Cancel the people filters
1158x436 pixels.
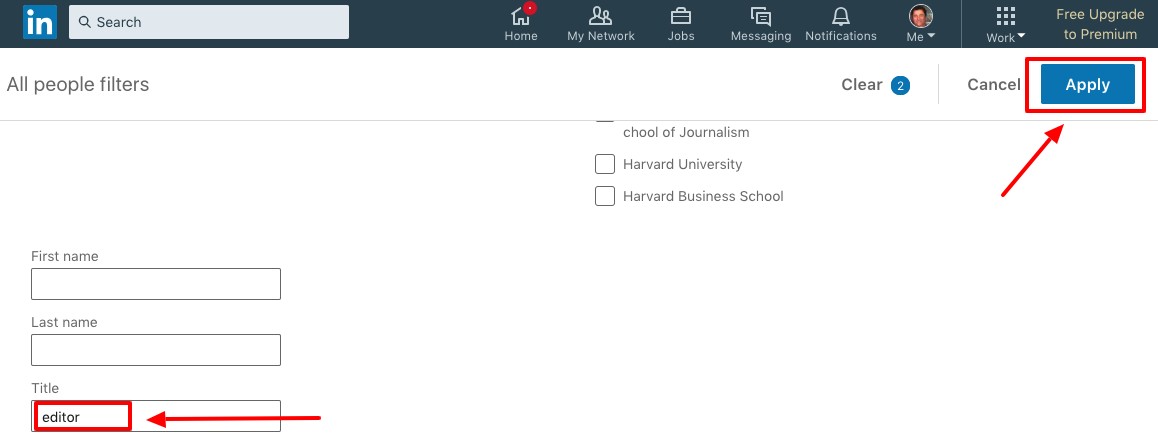point(993,85)
